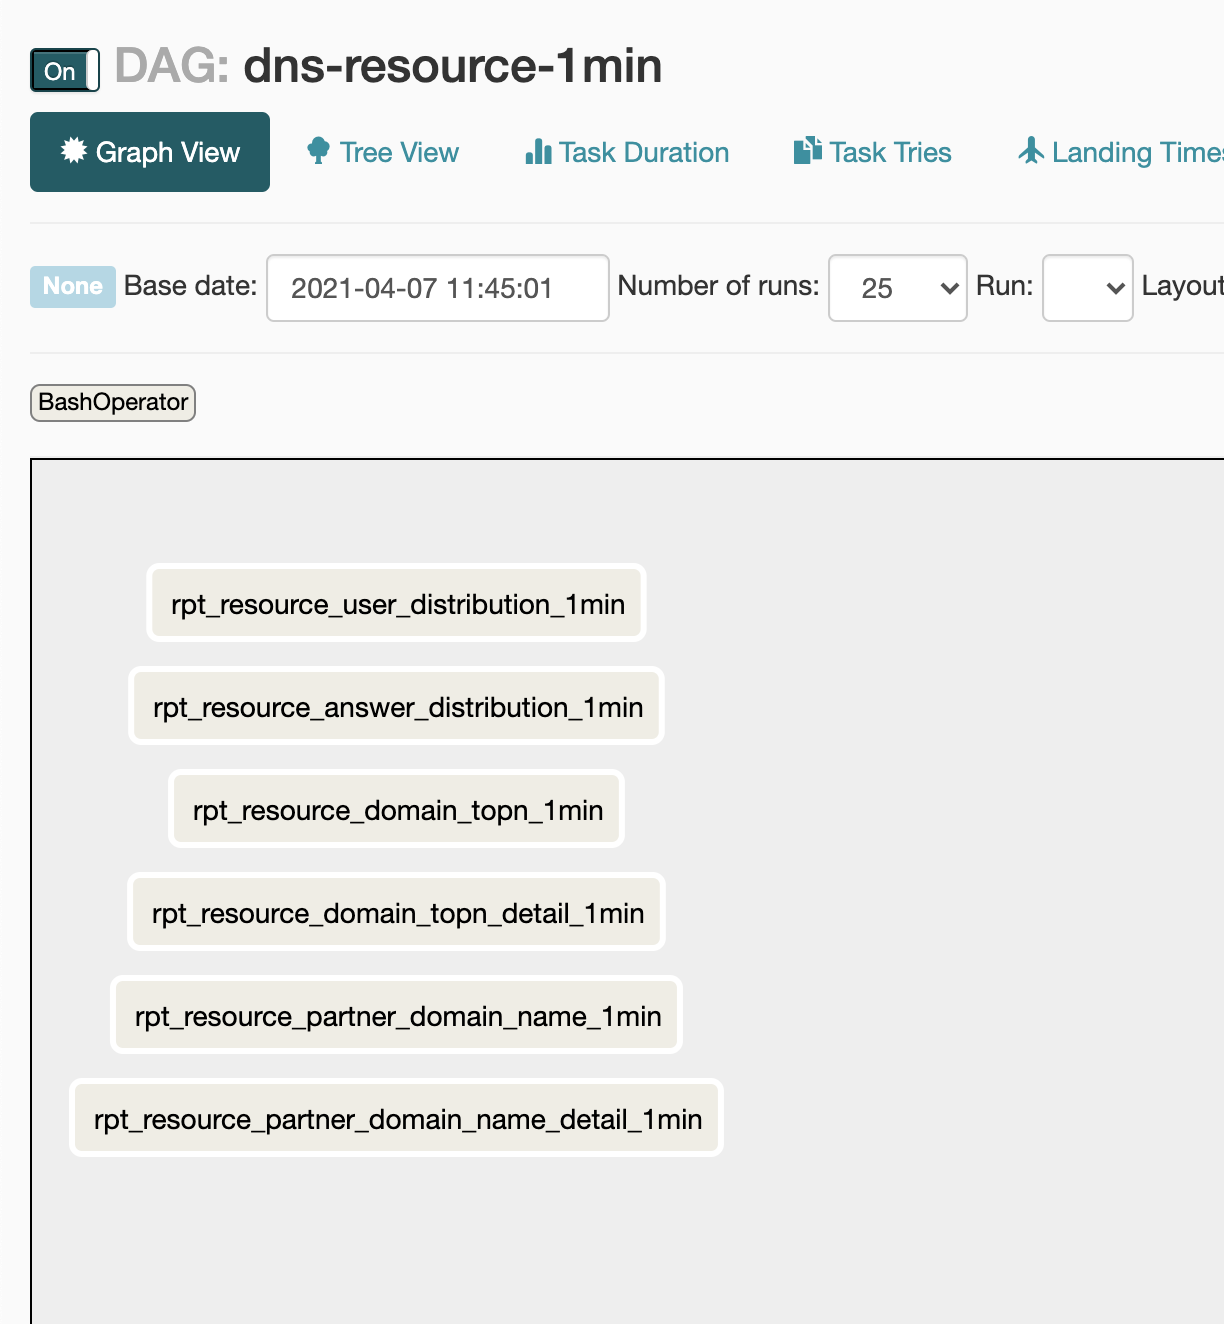Image resolution: width=1224 pixels, height=1324 pixels.
Task: Switch to the Tree View tab
Action: point(383,152)
